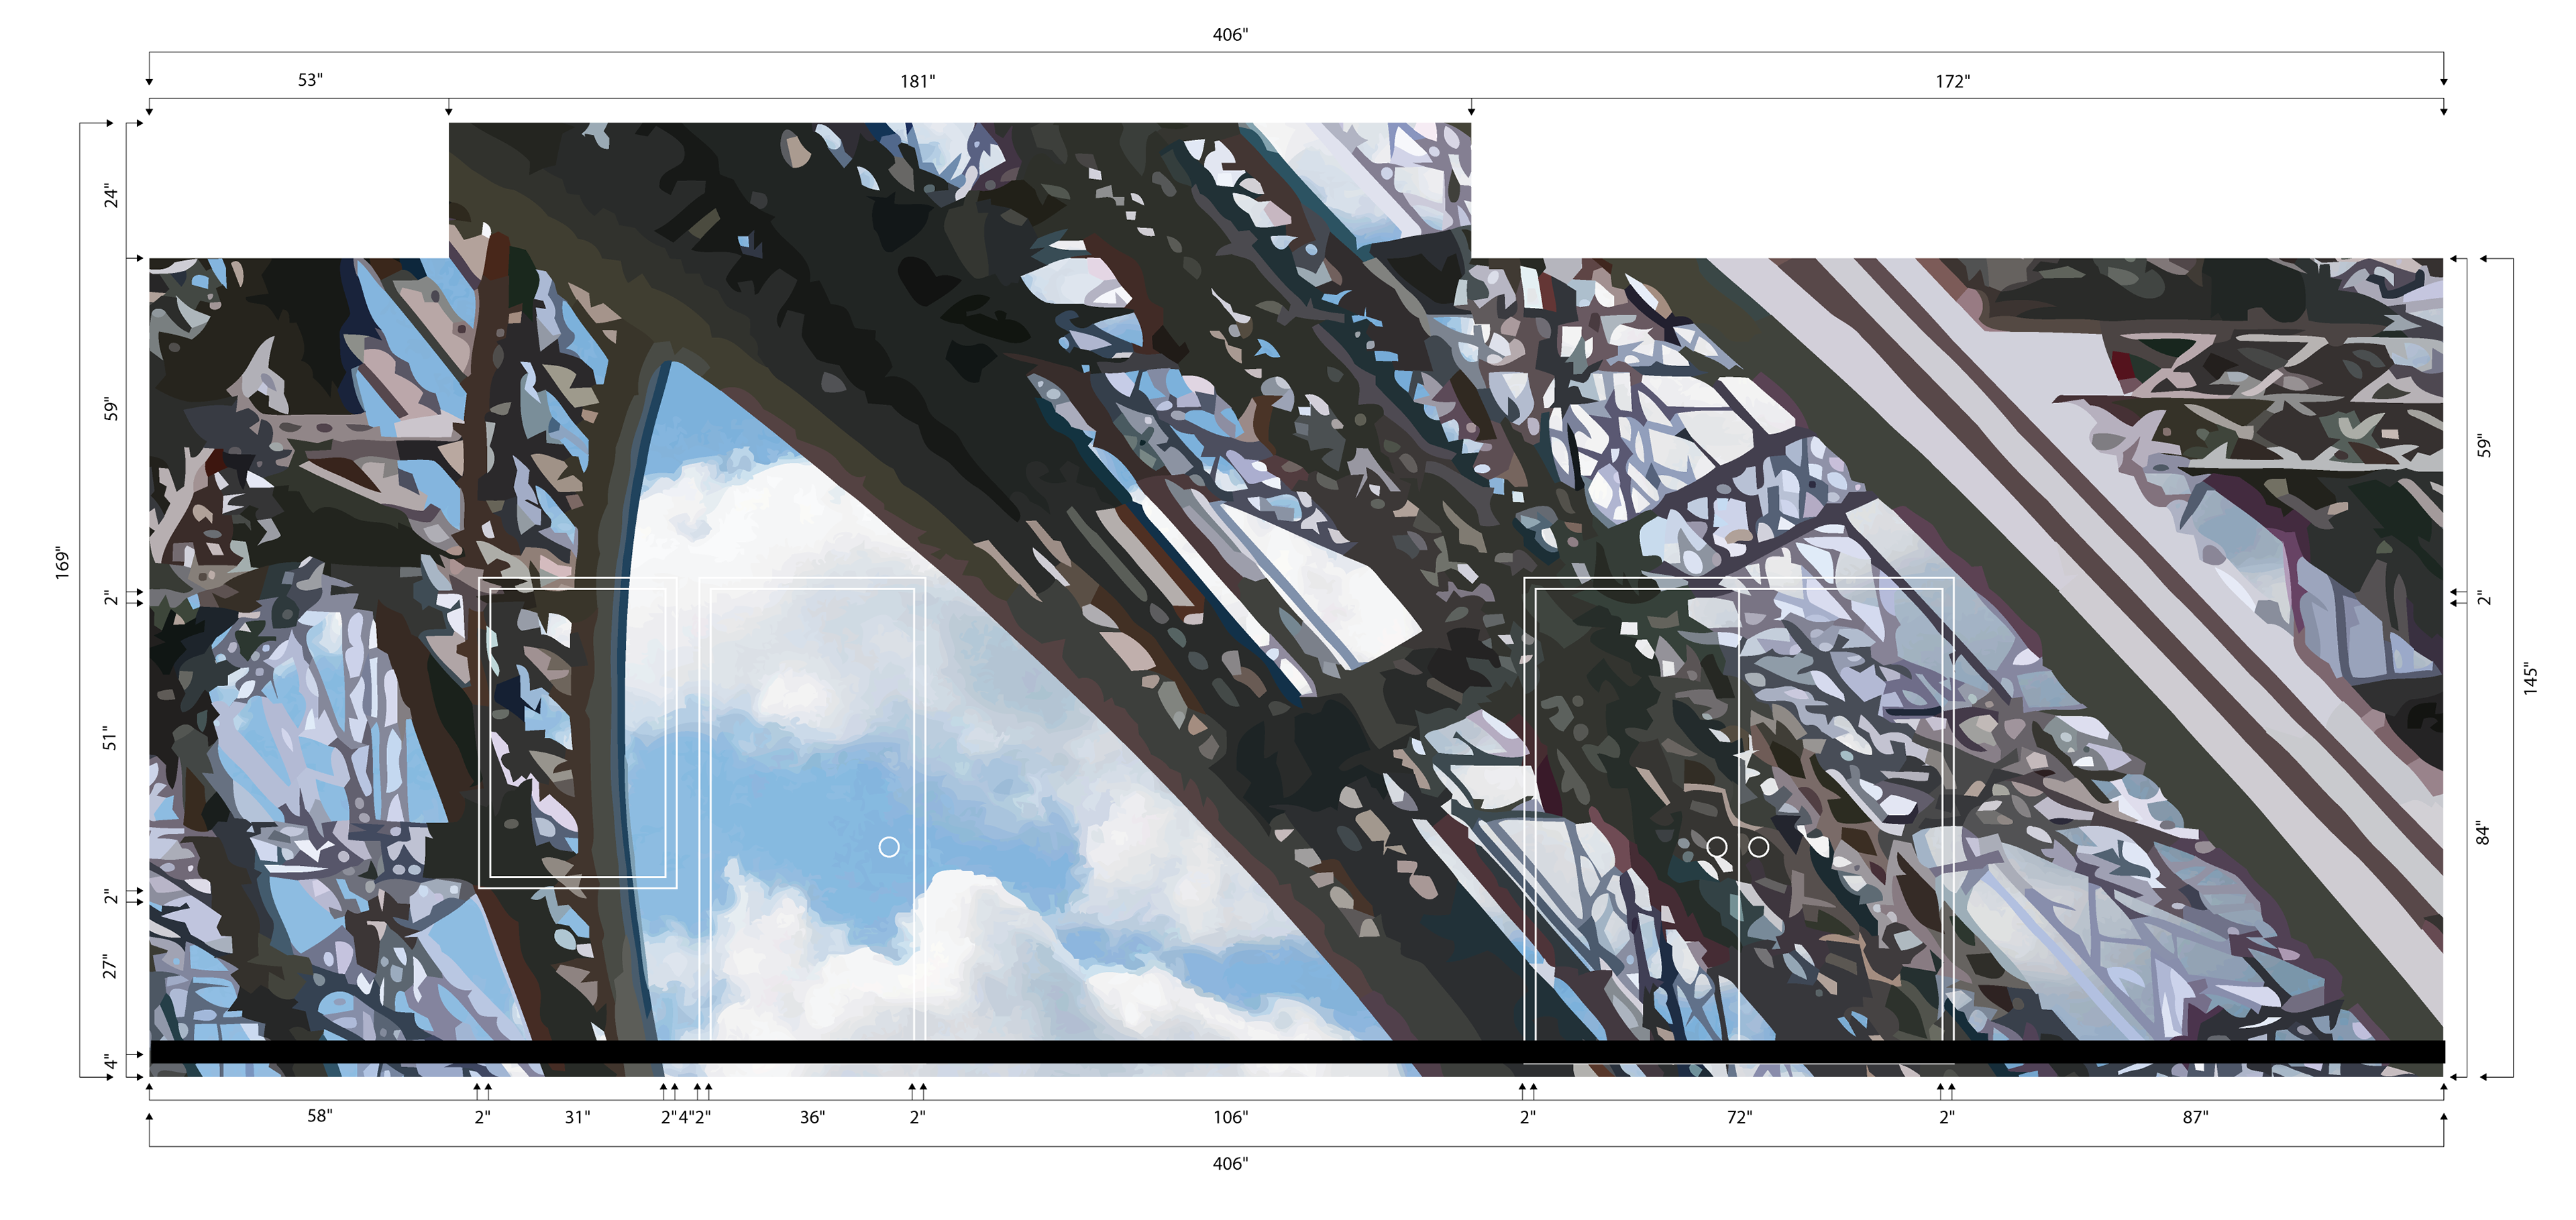Click the vertical 145" height label

click(2530, 679)
